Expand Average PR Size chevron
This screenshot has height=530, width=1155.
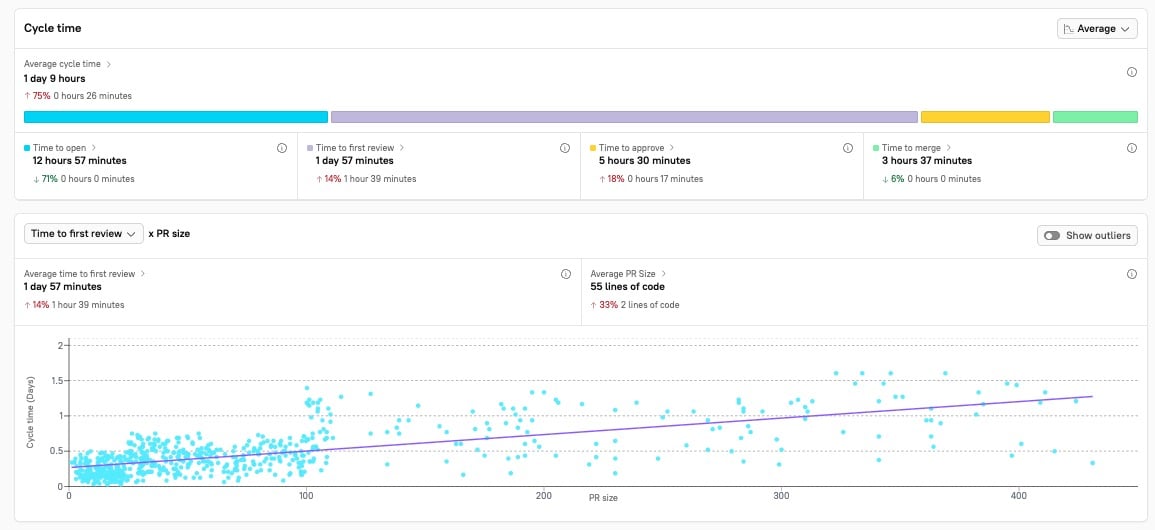(x=664, y=273)
